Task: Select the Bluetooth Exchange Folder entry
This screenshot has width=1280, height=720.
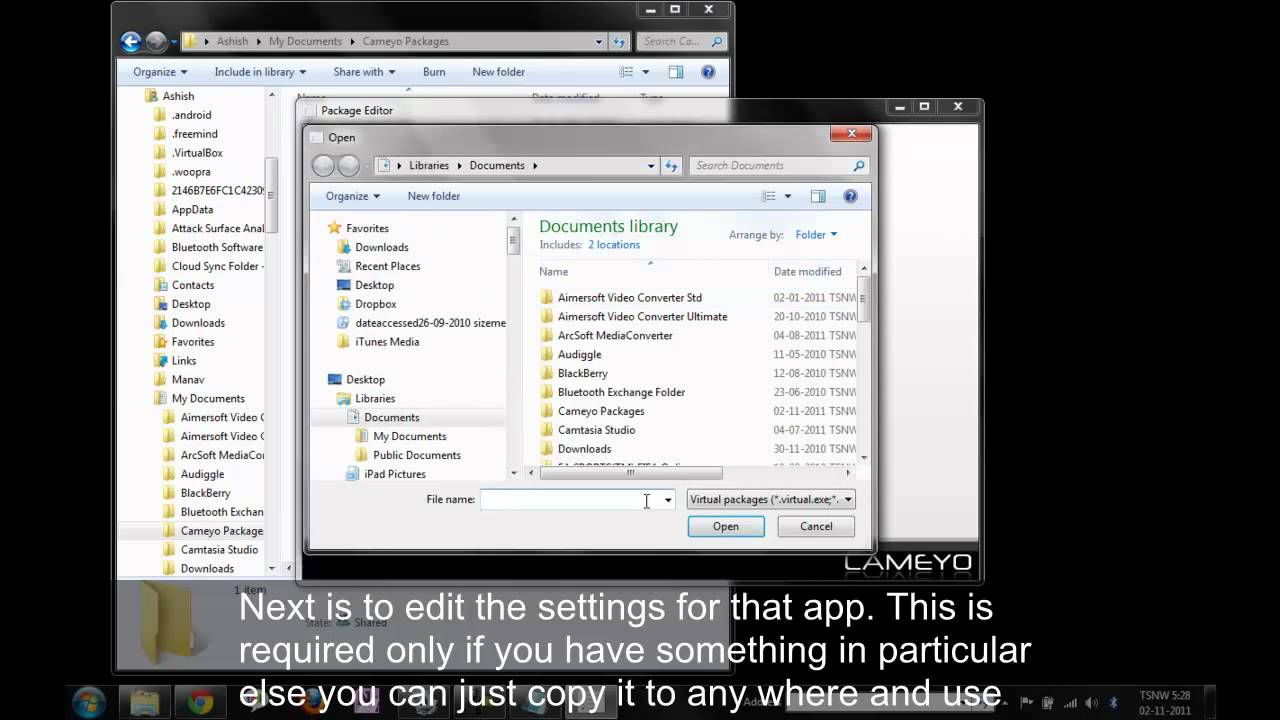Action: (621, 392)
